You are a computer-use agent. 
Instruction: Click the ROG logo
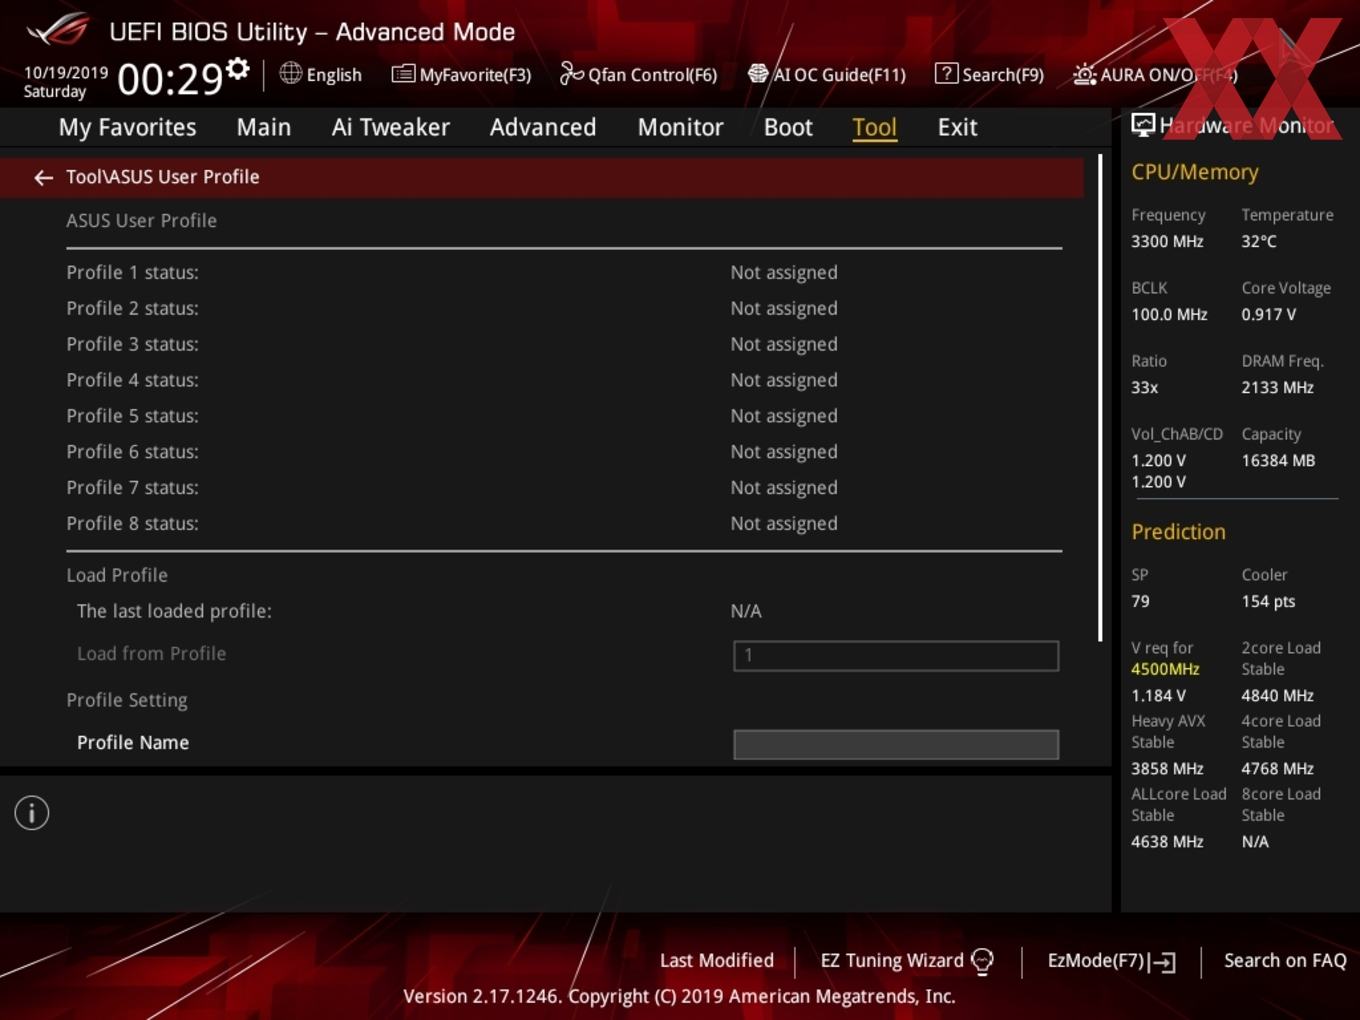coord(58,30)
